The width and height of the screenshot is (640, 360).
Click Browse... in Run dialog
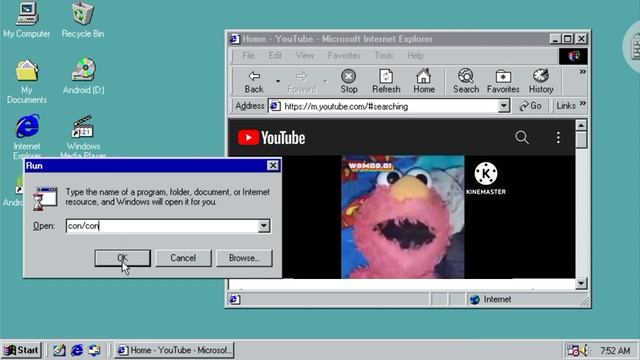(244, 258)
